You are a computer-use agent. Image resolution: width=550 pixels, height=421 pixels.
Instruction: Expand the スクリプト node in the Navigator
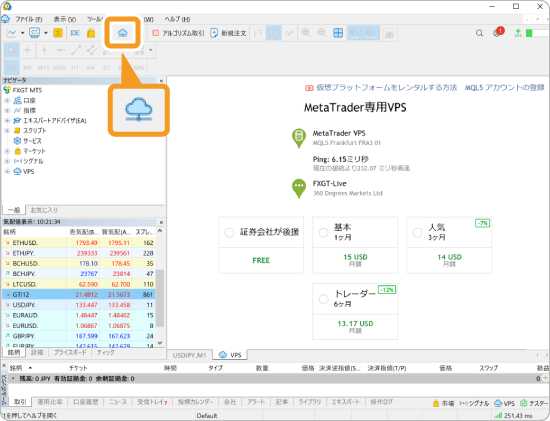point(7,131)
